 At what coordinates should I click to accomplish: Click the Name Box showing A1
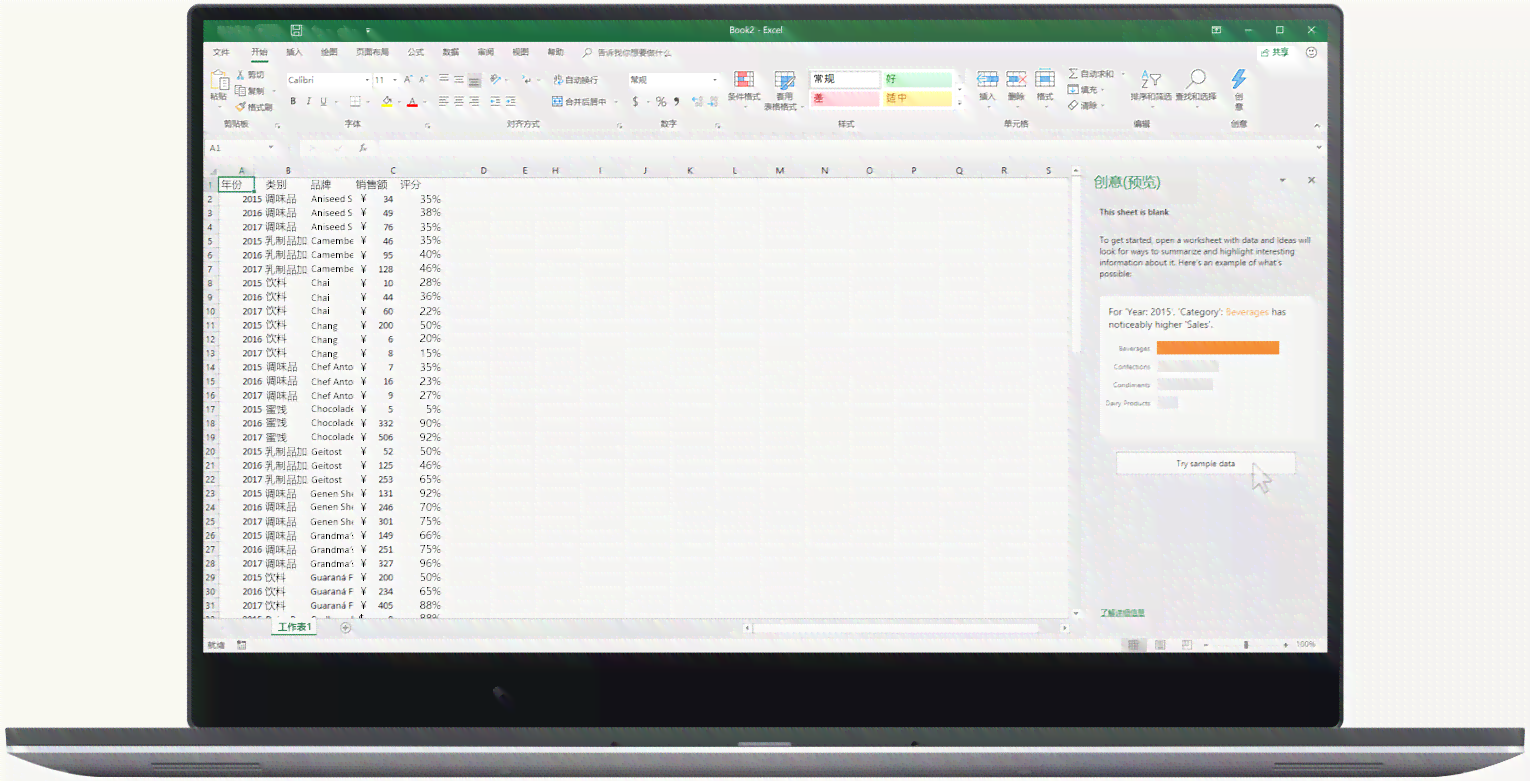coord(240,148)
